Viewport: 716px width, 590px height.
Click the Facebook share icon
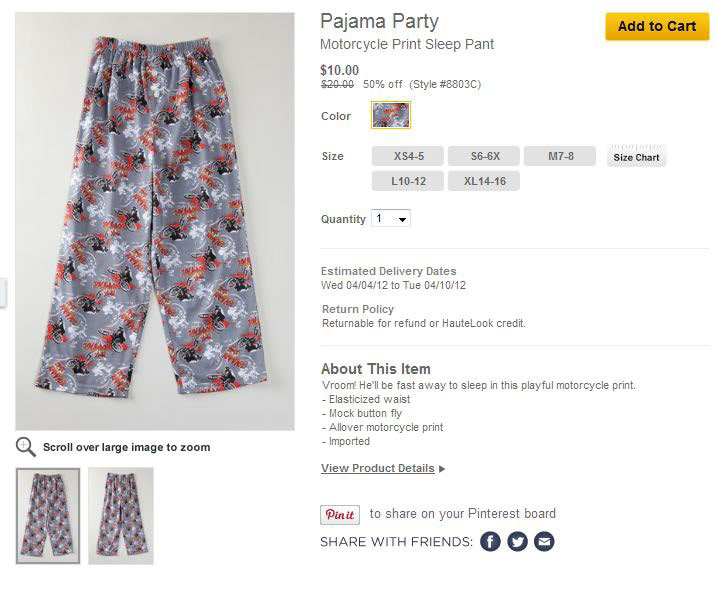coord(490,542)
